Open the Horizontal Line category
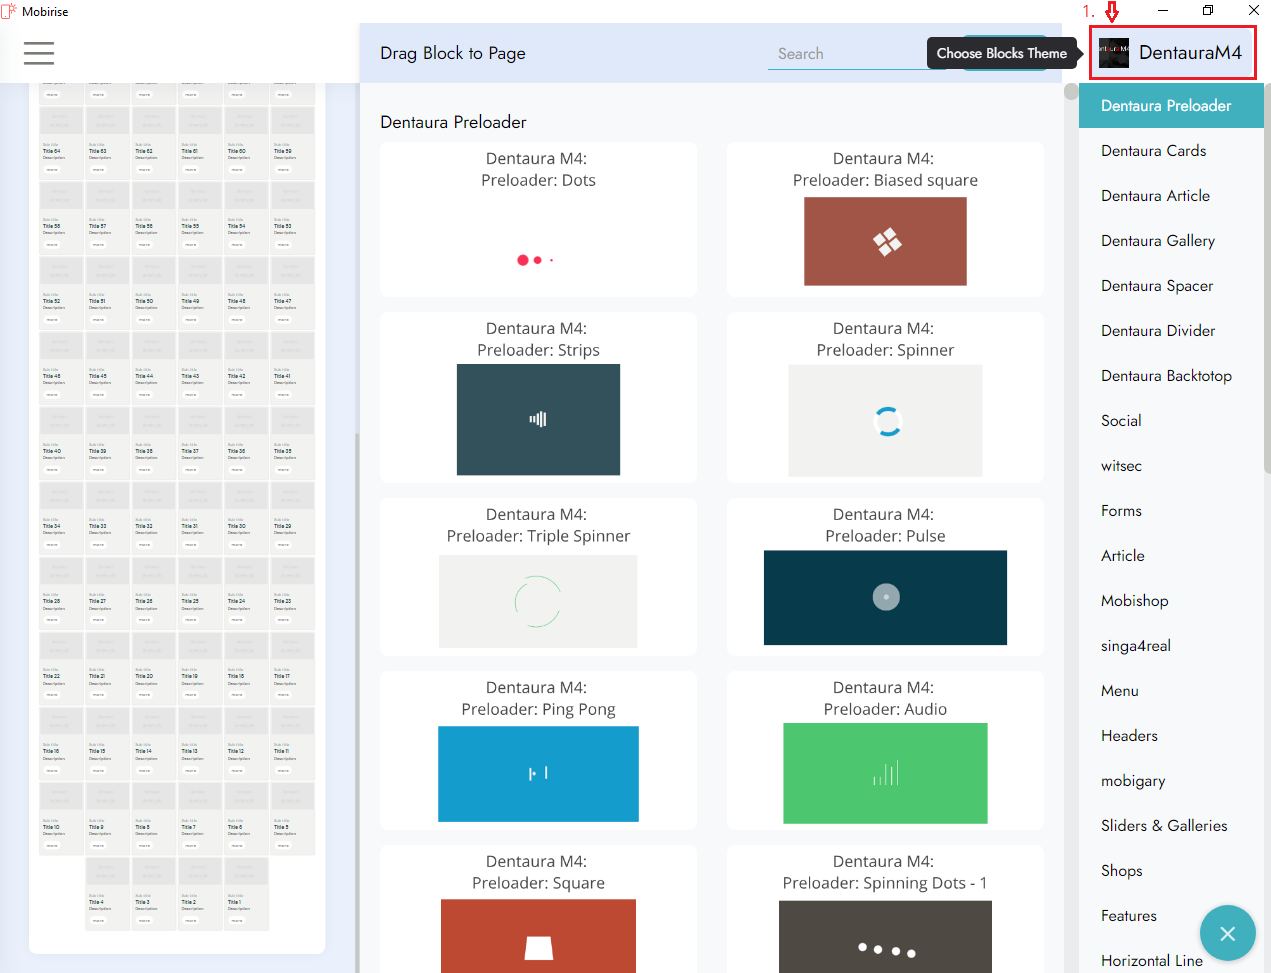 point(1151,960)
